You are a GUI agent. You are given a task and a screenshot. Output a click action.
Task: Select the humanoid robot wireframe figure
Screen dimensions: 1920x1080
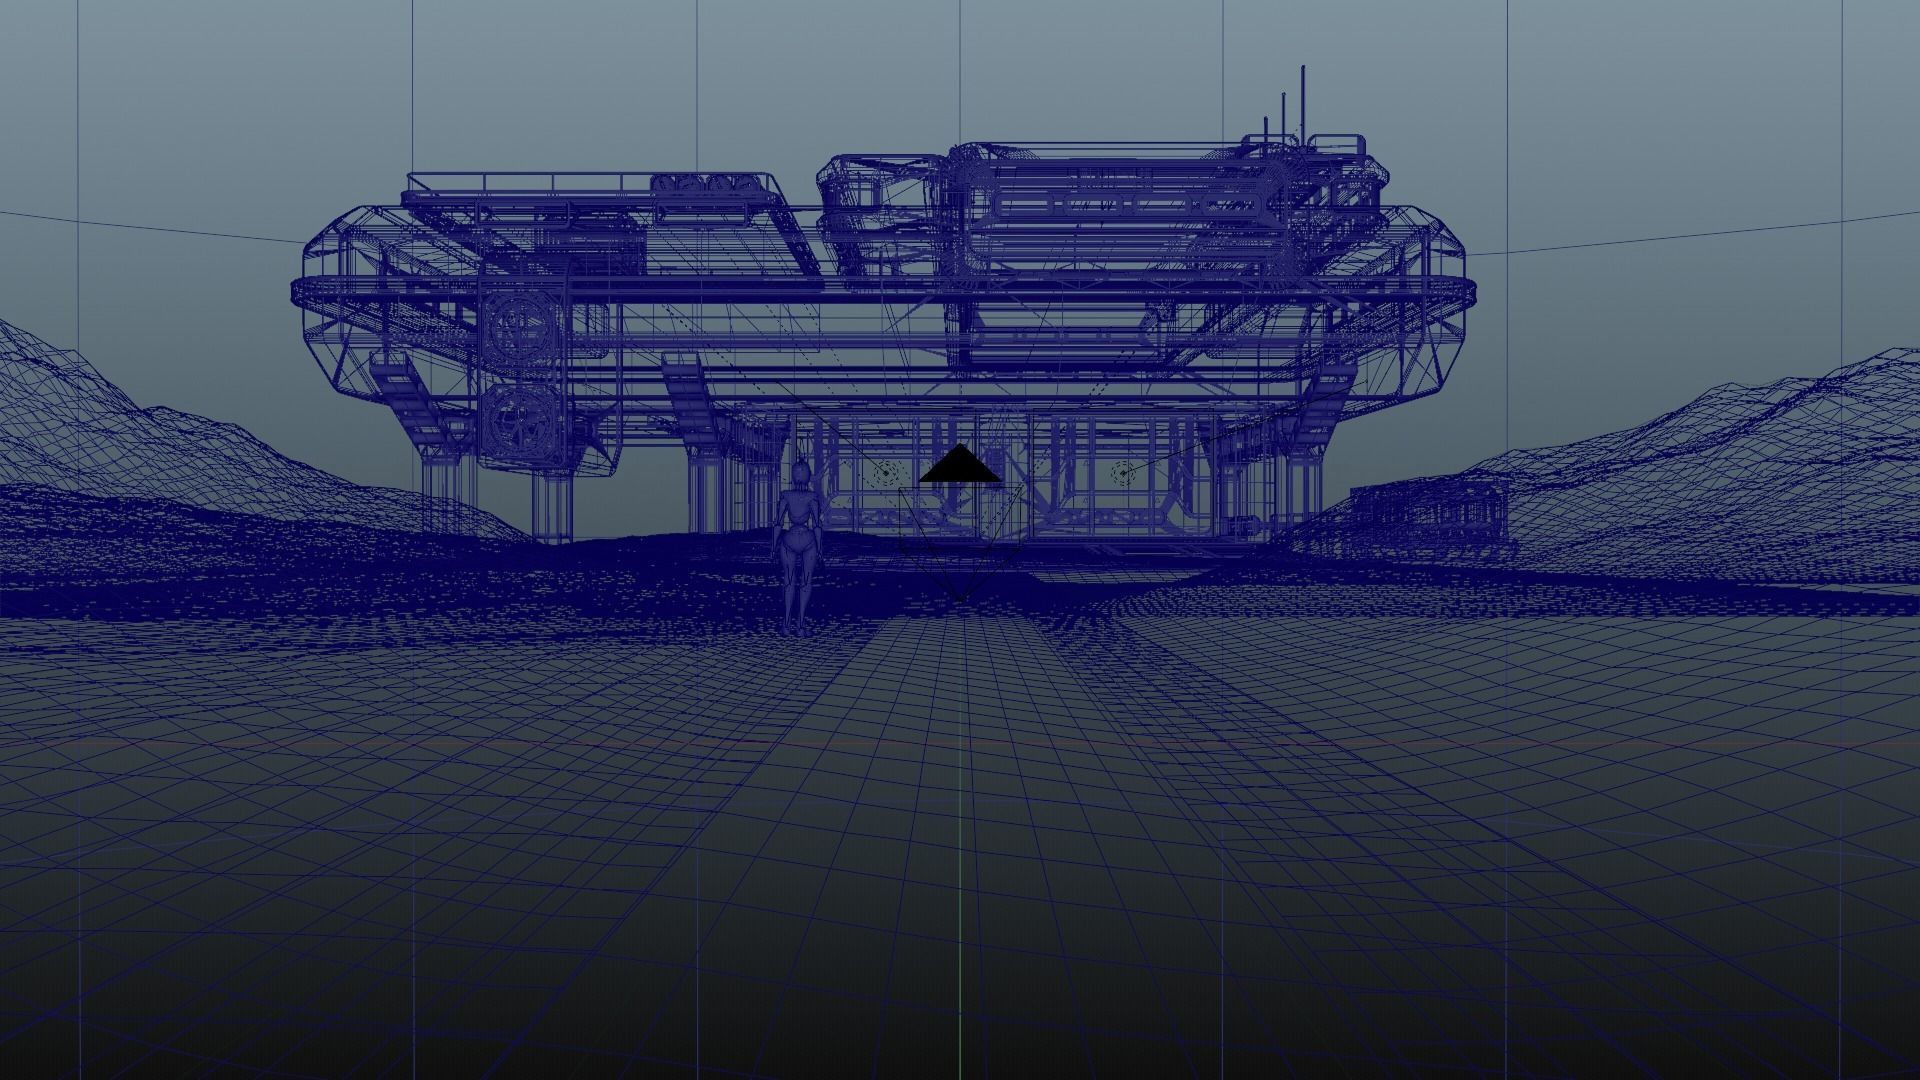[x=798, y=545]
